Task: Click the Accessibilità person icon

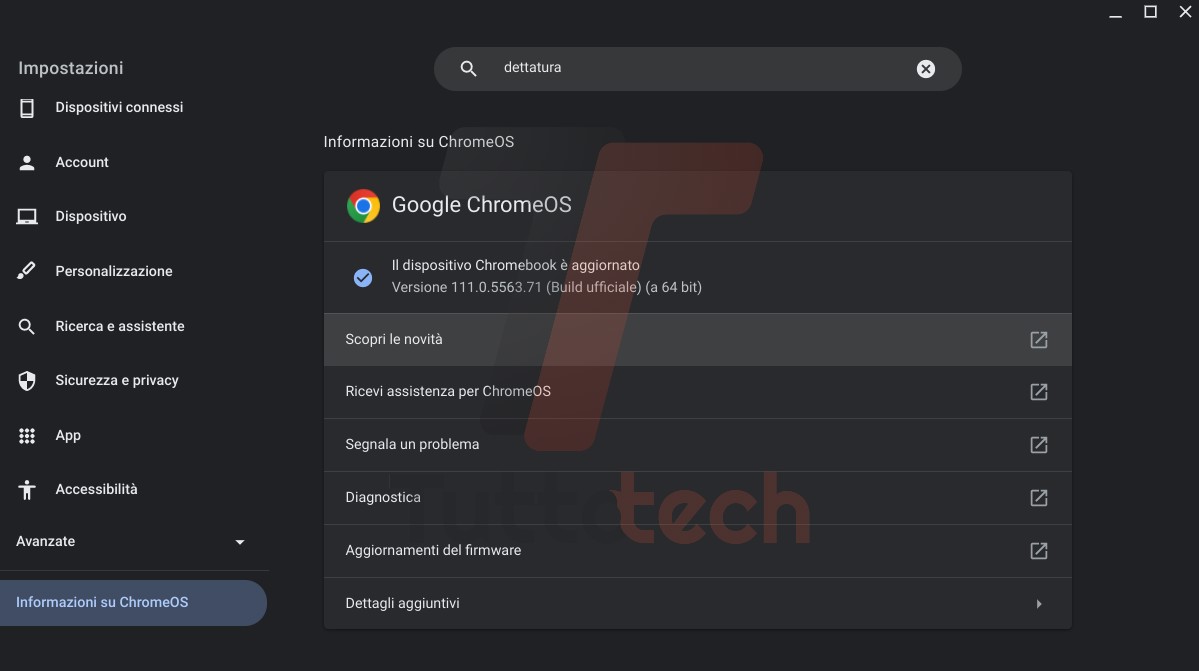Action: pyautogui.click(x=27, y=490)
